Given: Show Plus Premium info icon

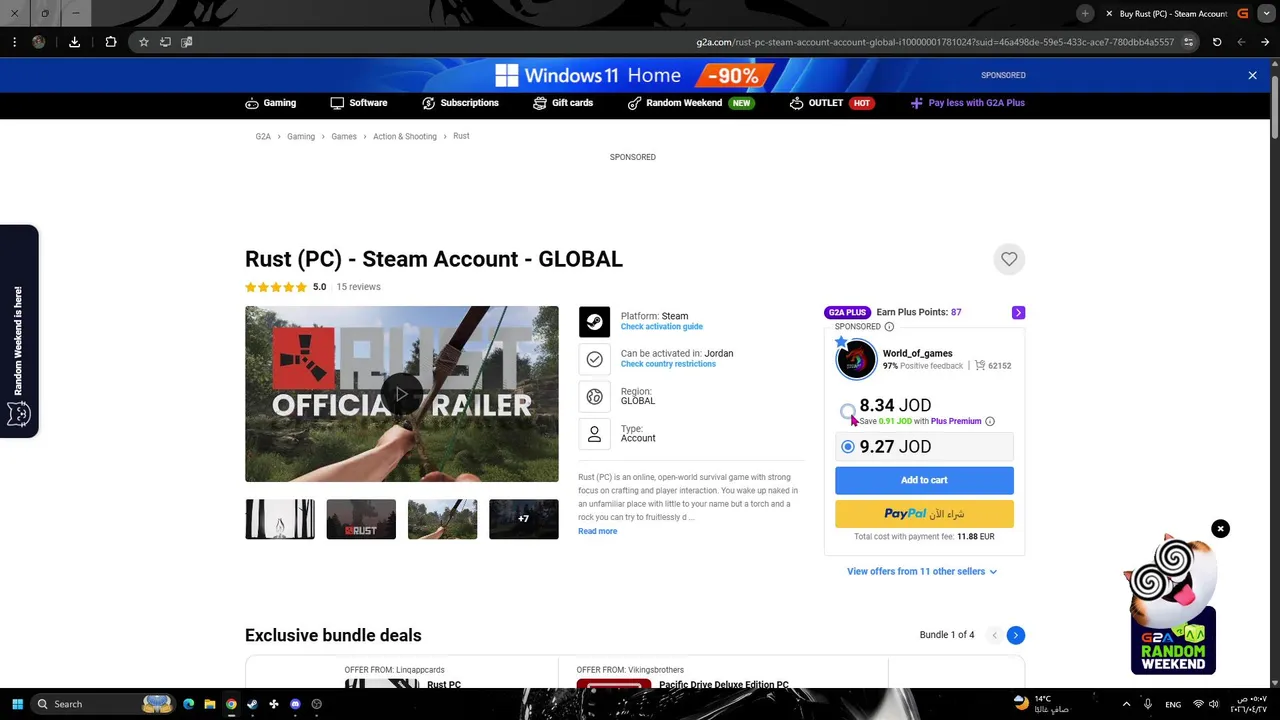Looking at the screenshot, I should coord(990,421).
